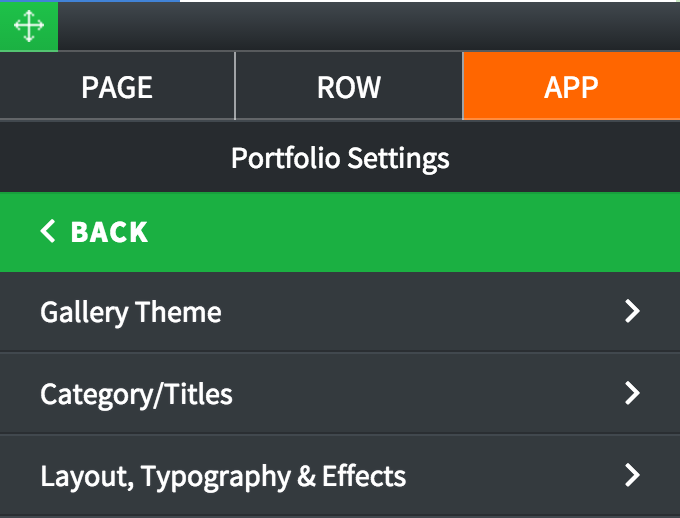Screen dimensions: 680x518
Task: Click the arrow icon on Layout, Typography & Effects
Action: [x=632, y=475]
